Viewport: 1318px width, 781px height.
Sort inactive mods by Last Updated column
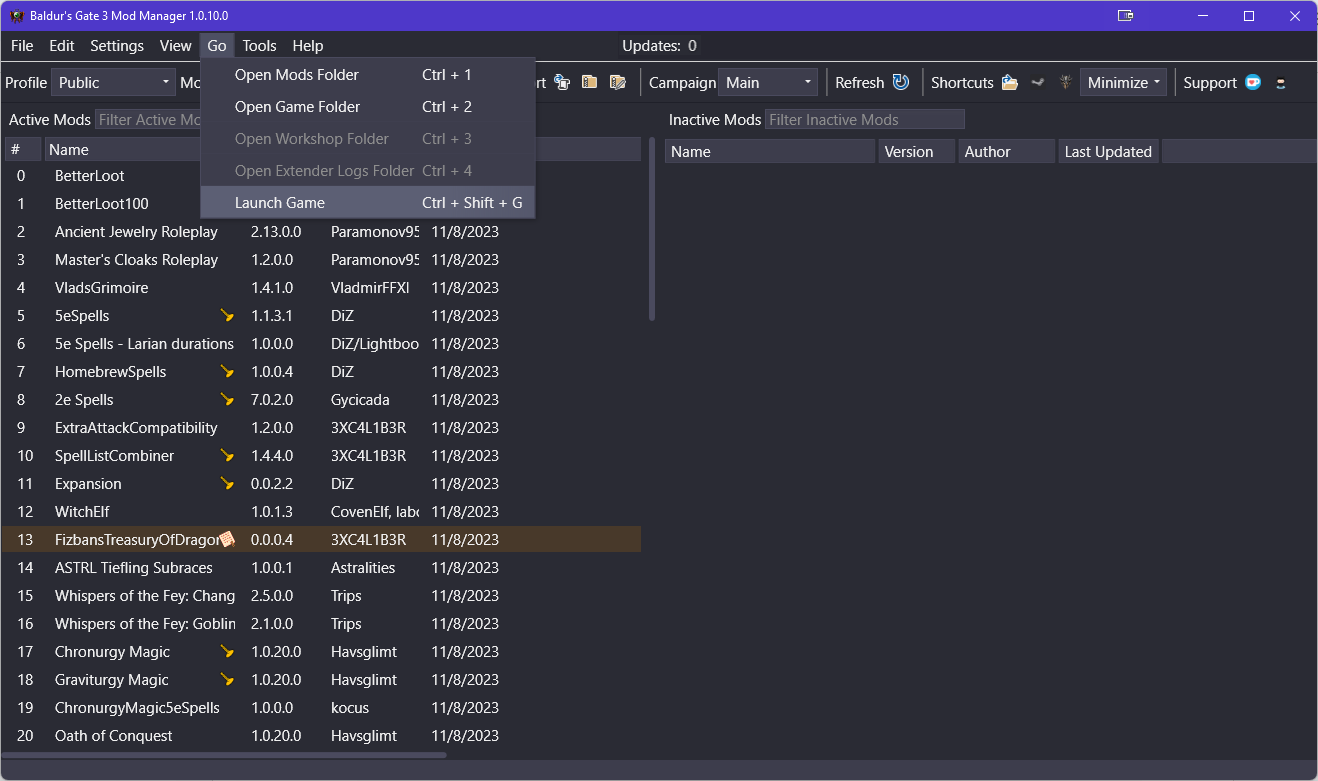tap(1109, 152)
